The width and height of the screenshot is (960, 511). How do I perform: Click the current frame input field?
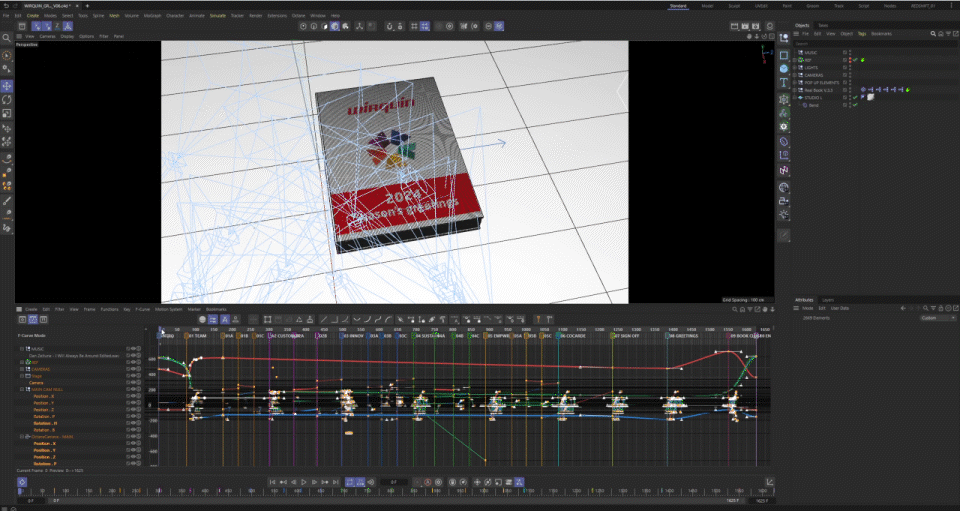coord(394,482)
